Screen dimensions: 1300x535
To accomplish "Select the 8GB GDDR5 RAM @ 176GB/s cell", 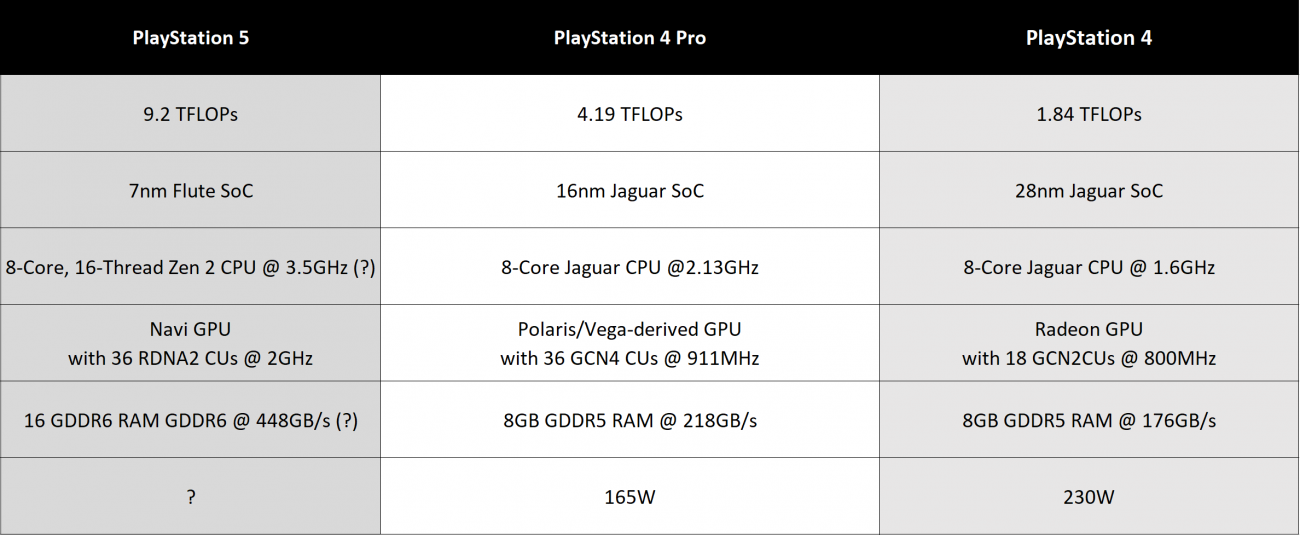I will tap(1089, 420).
